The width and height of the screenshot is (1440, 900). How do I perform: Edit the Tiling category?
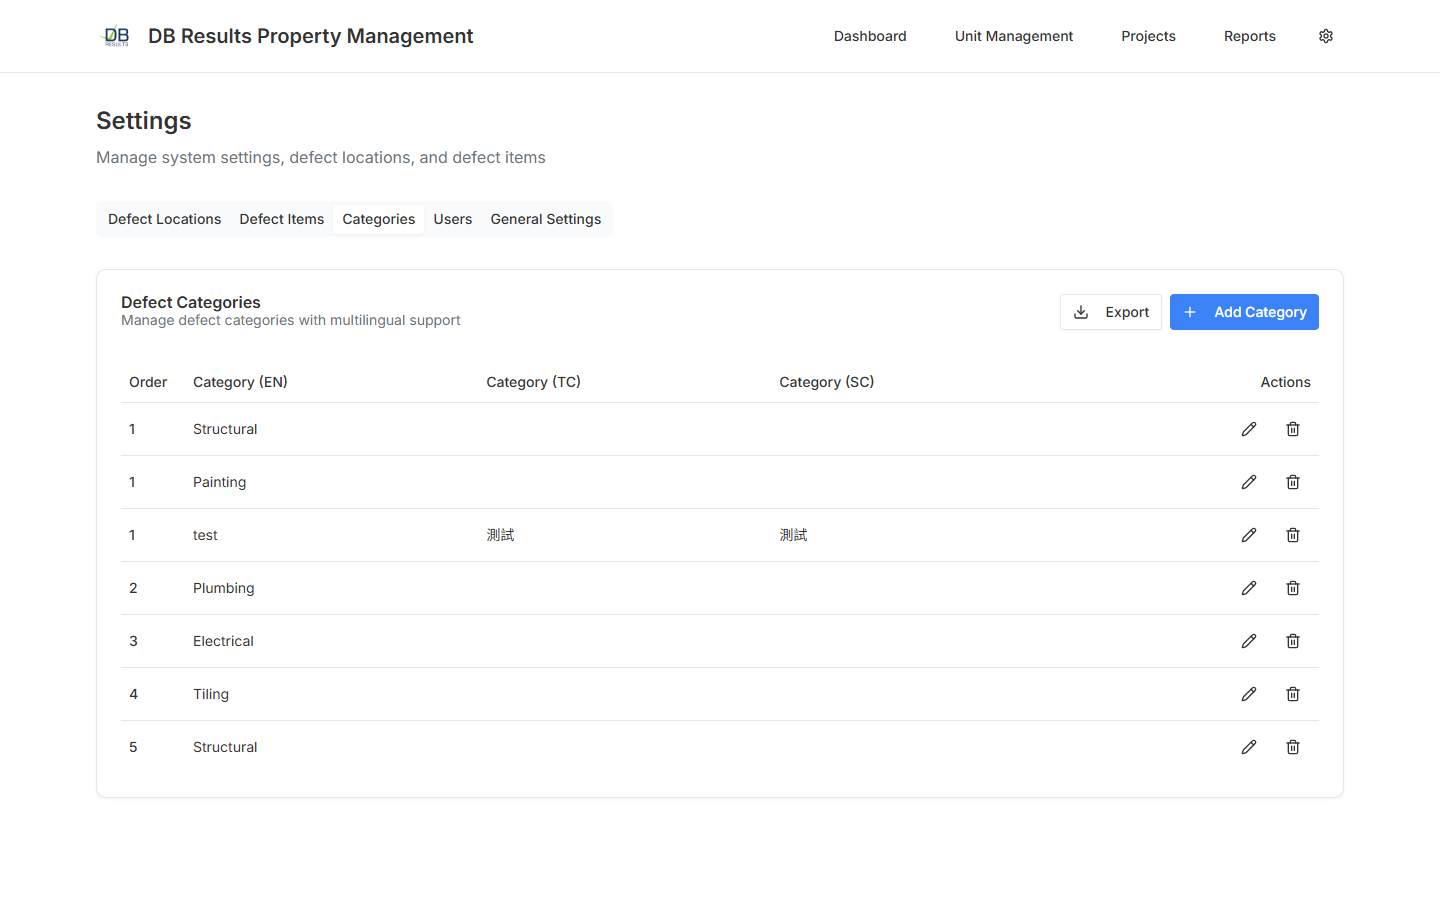(1249, 694)
